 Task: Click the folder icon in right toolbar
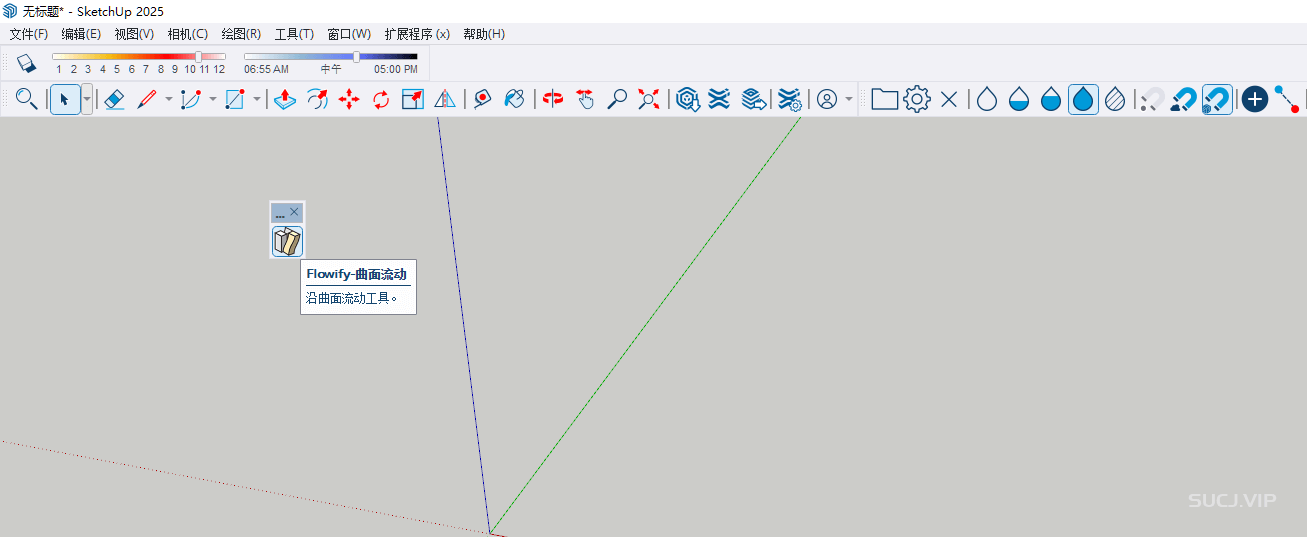[x=885, y=99]
